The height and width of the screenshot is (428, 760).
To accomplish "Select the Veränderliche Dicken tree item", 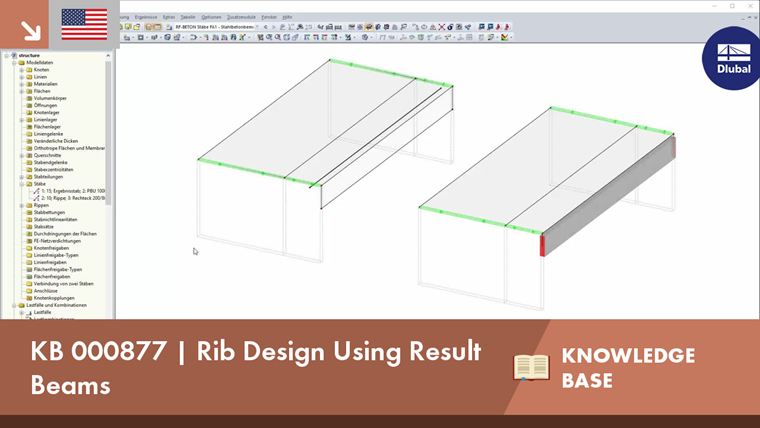I will [x=56, y=141].
